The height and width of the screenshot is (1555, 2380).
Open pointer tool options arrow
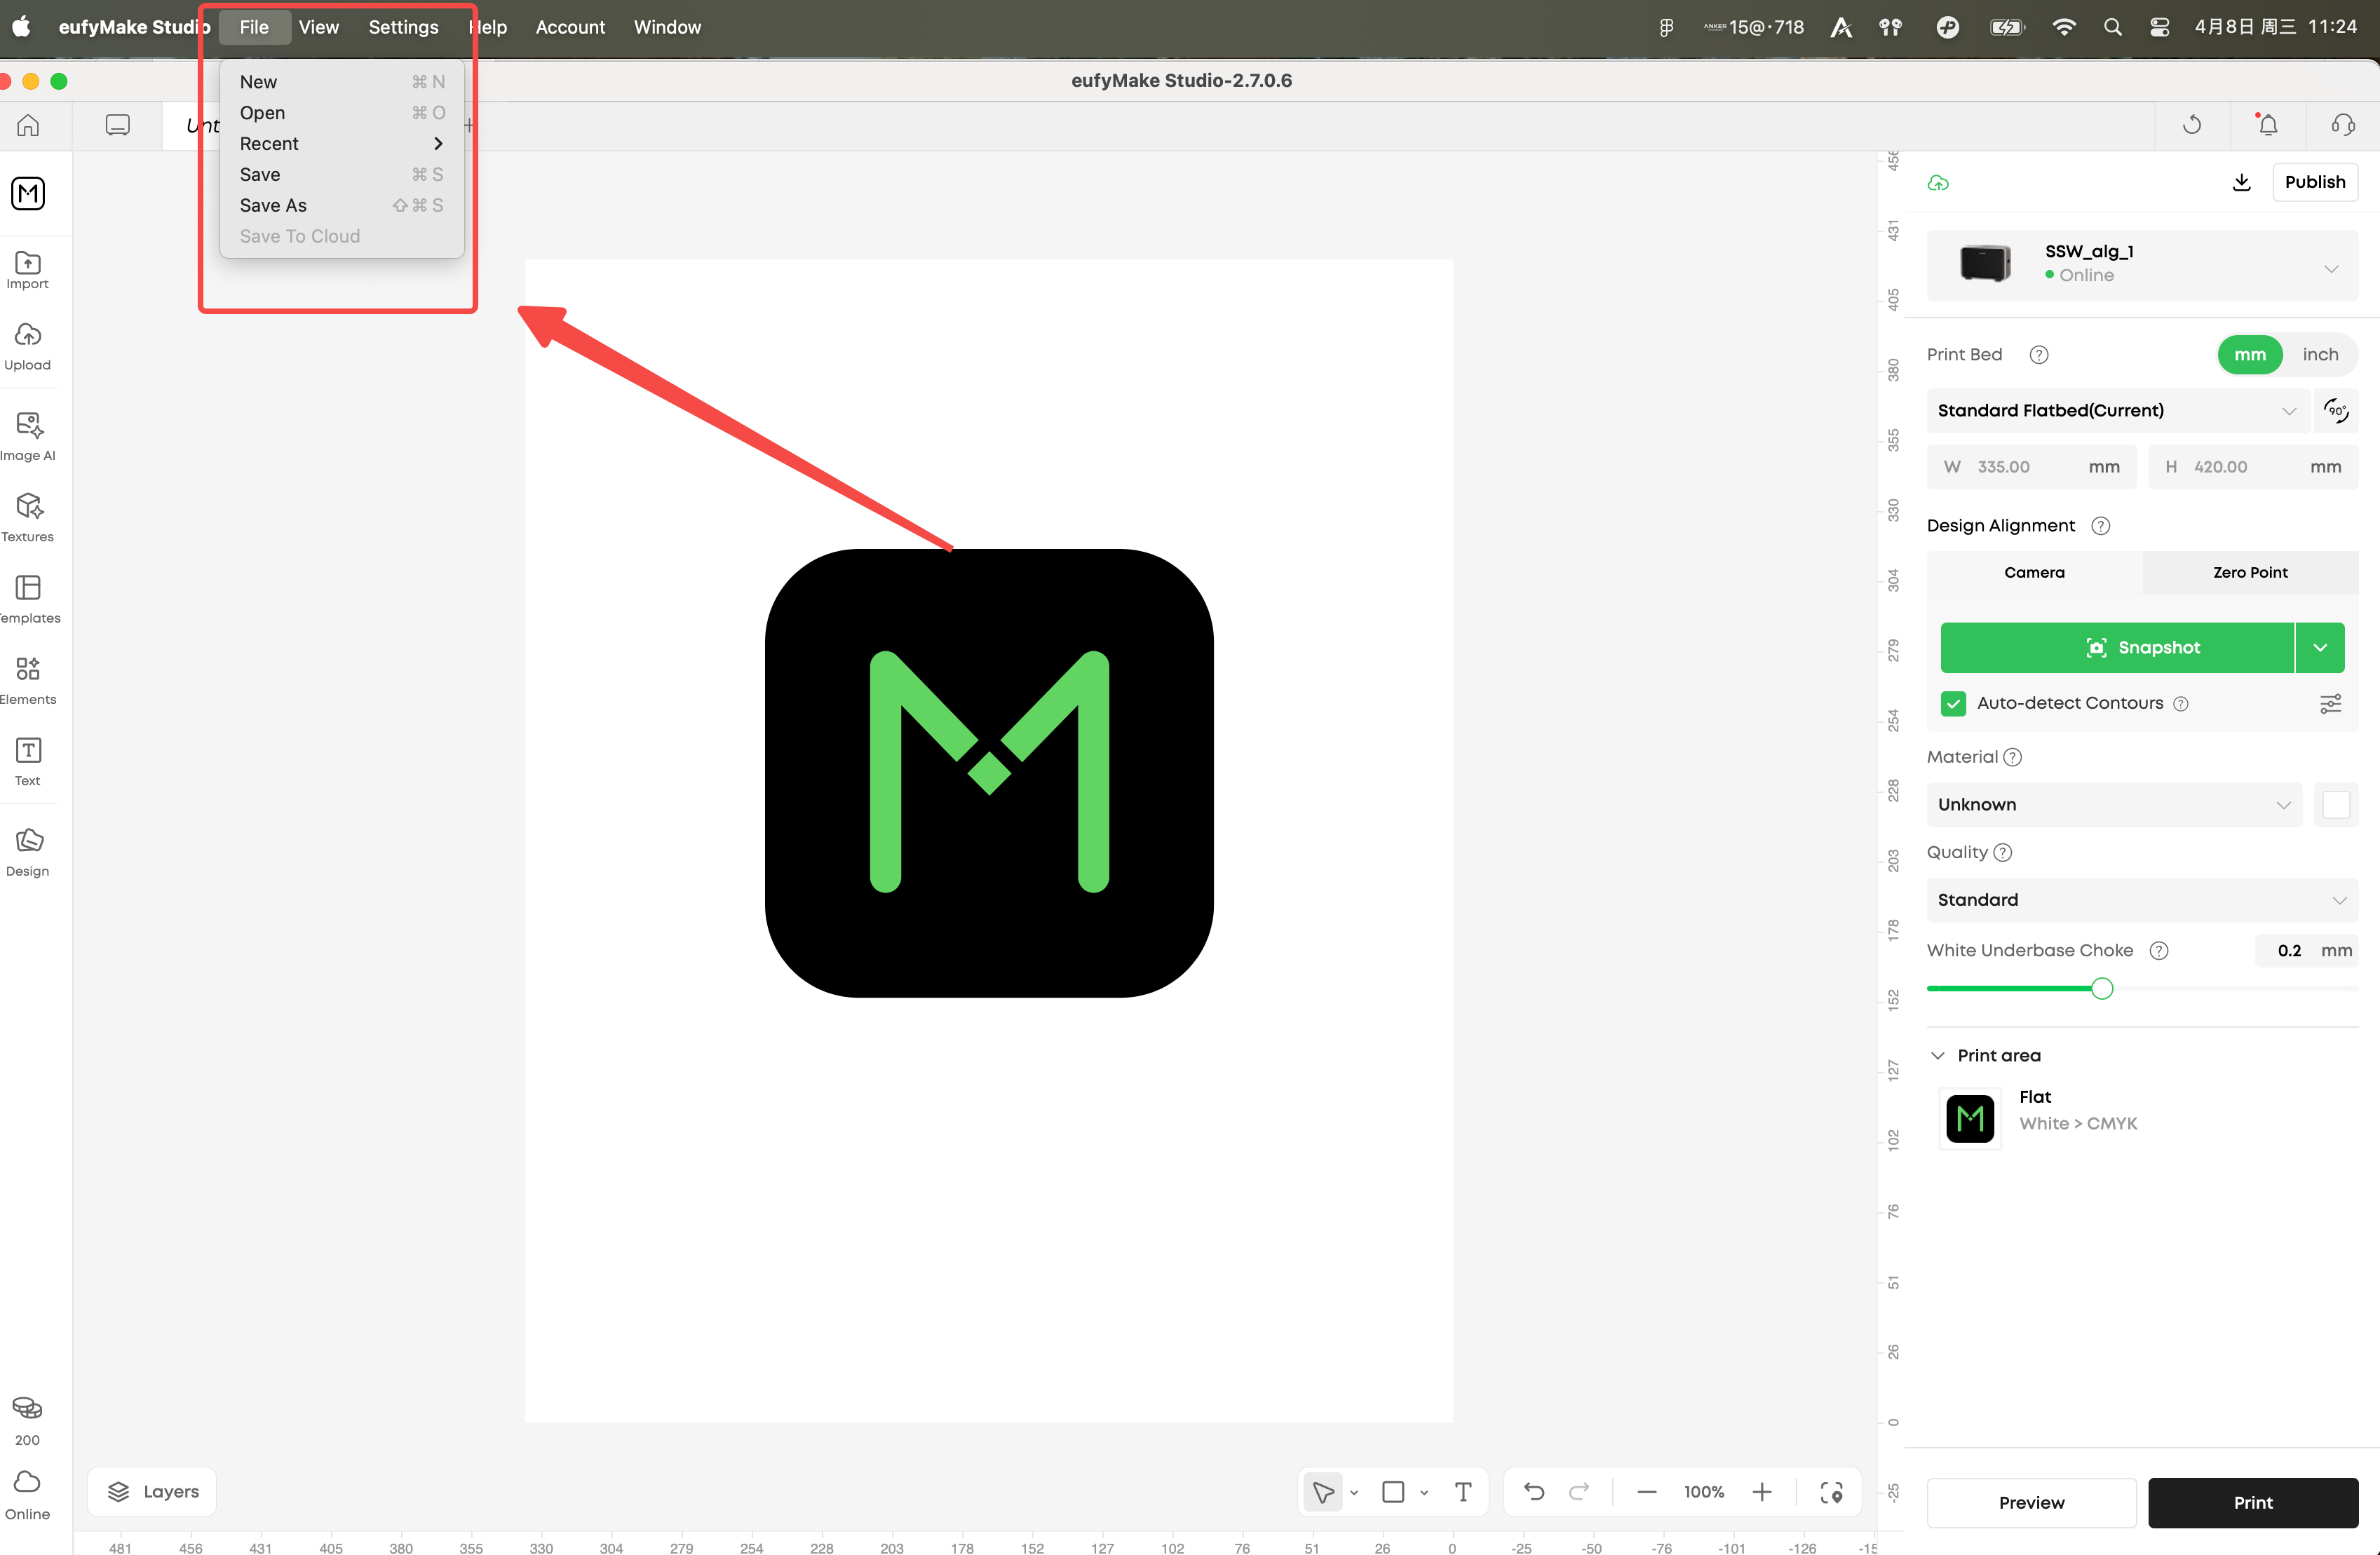(x=1354, y=1493)
